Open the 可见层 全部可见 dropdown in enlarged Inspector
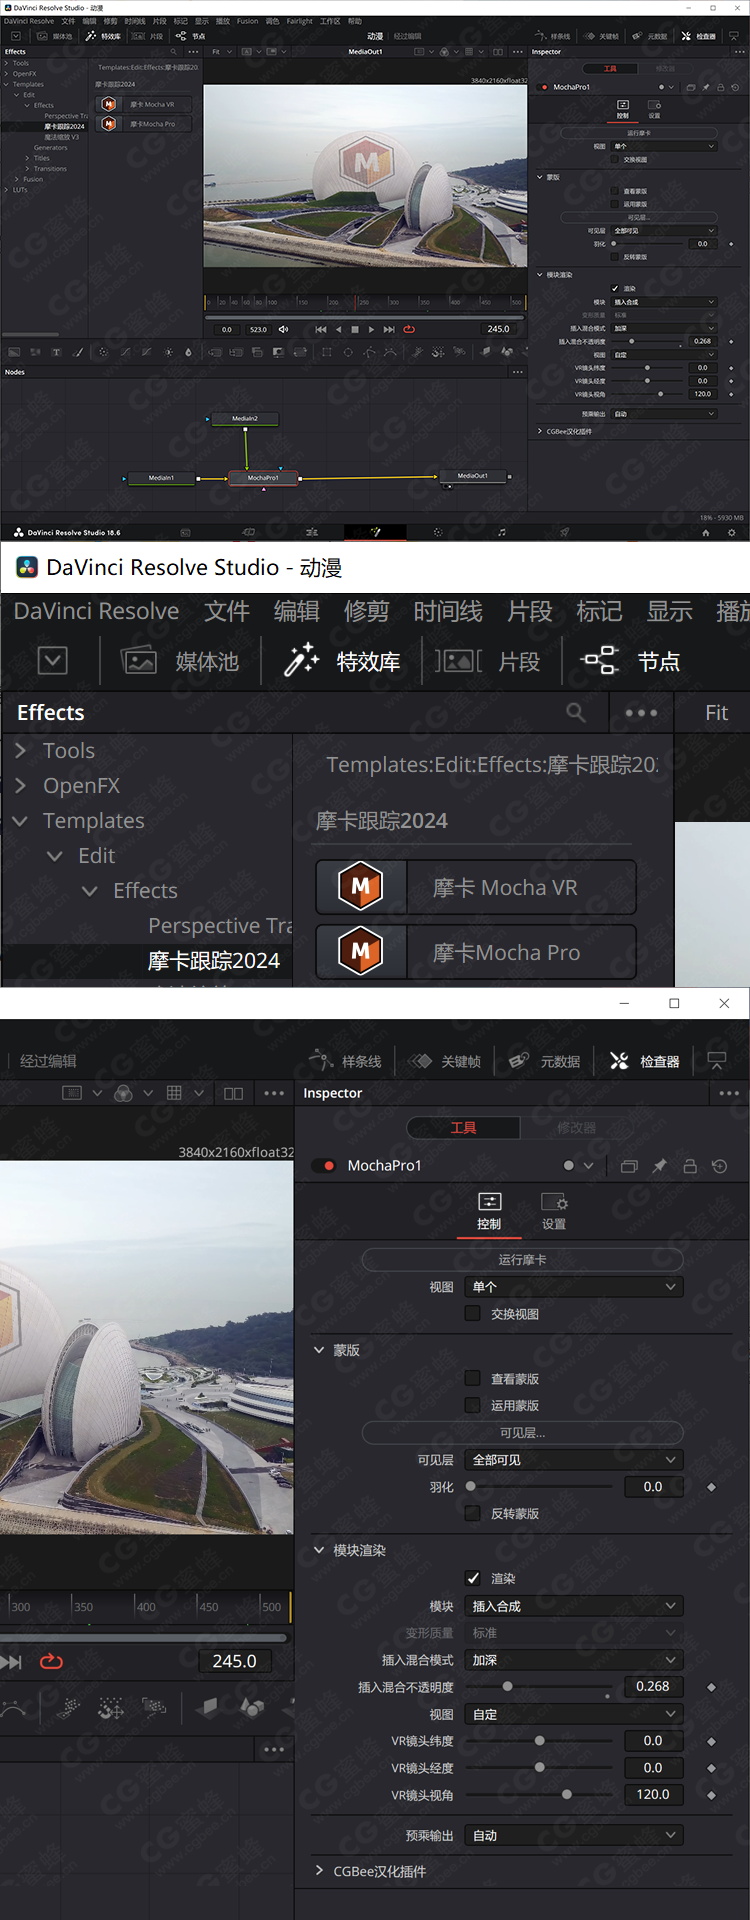750x1920 pixels. point(574,1459)
